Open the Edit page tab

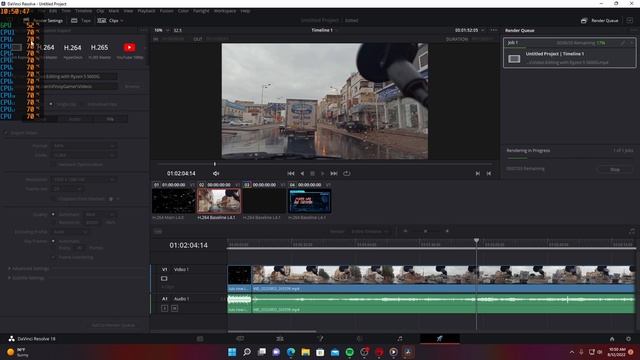280,339
